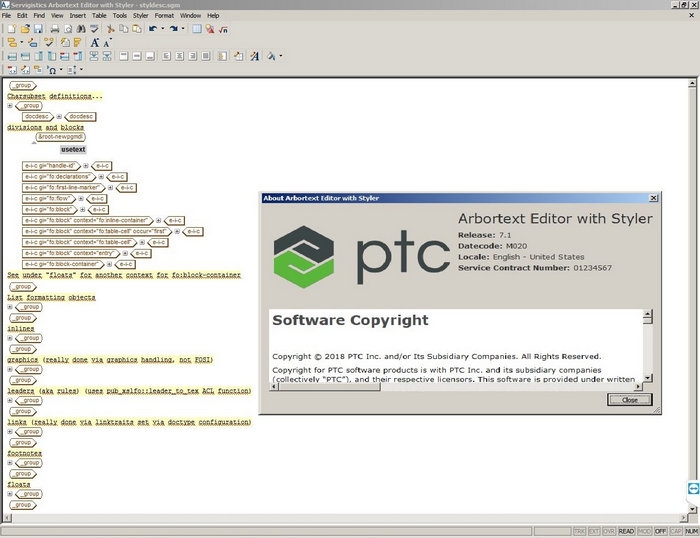Open the Edit menu
The image size is (700, 538).
(x=22, y=16)
